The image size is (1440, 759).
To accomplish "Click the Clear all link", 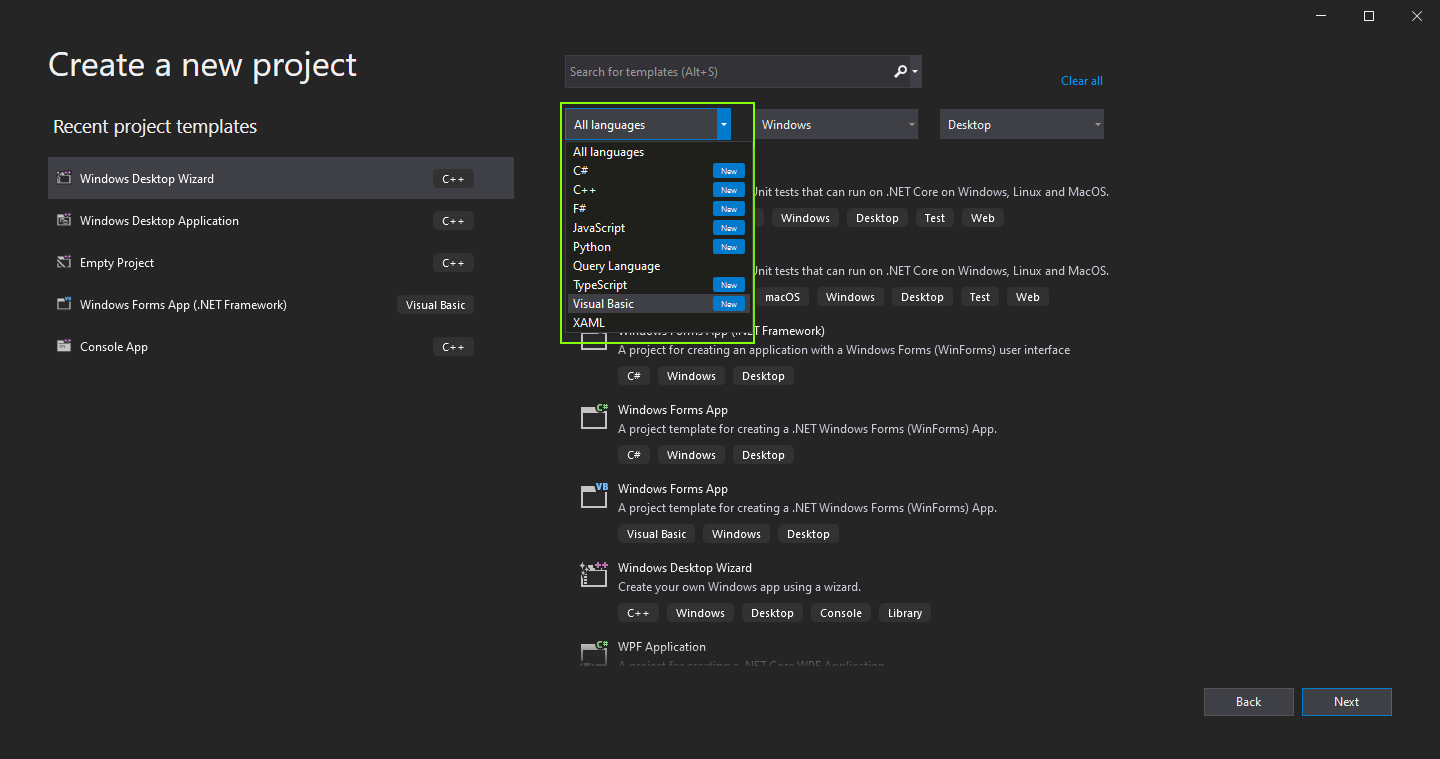I will [x=1082, y=81].
